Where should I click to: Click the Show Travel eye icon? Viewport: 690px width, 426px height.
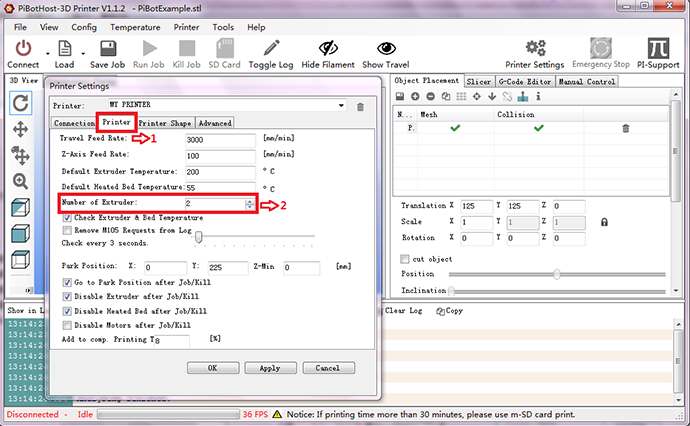tap(386, 48)
